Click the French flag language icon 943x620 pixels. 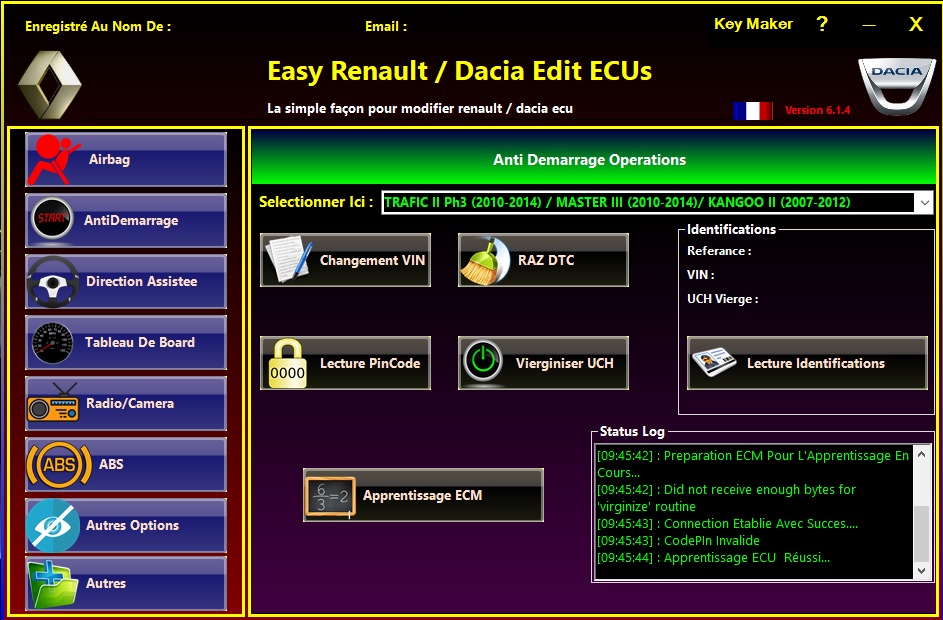coord(752,111)
